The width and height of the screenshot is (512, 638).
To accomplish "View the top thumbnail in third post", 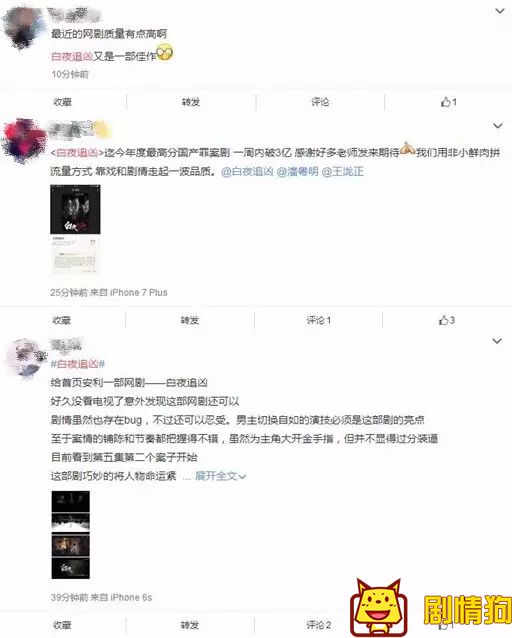I will 70,501.
